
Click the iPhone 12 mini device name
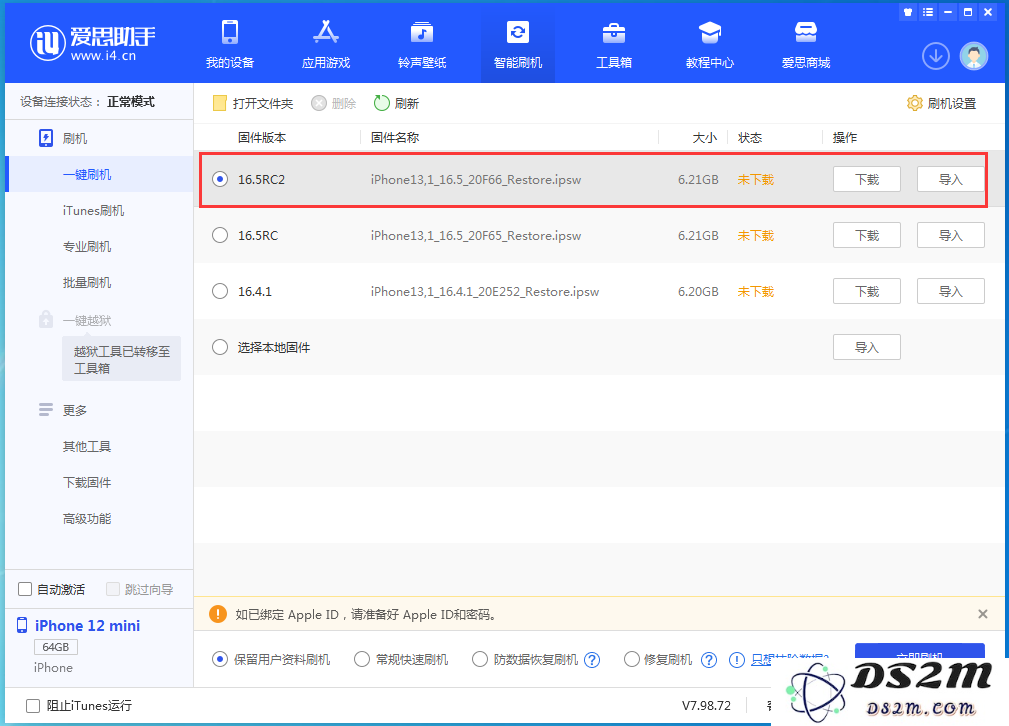pyautogui.click(x=88, y=625)
